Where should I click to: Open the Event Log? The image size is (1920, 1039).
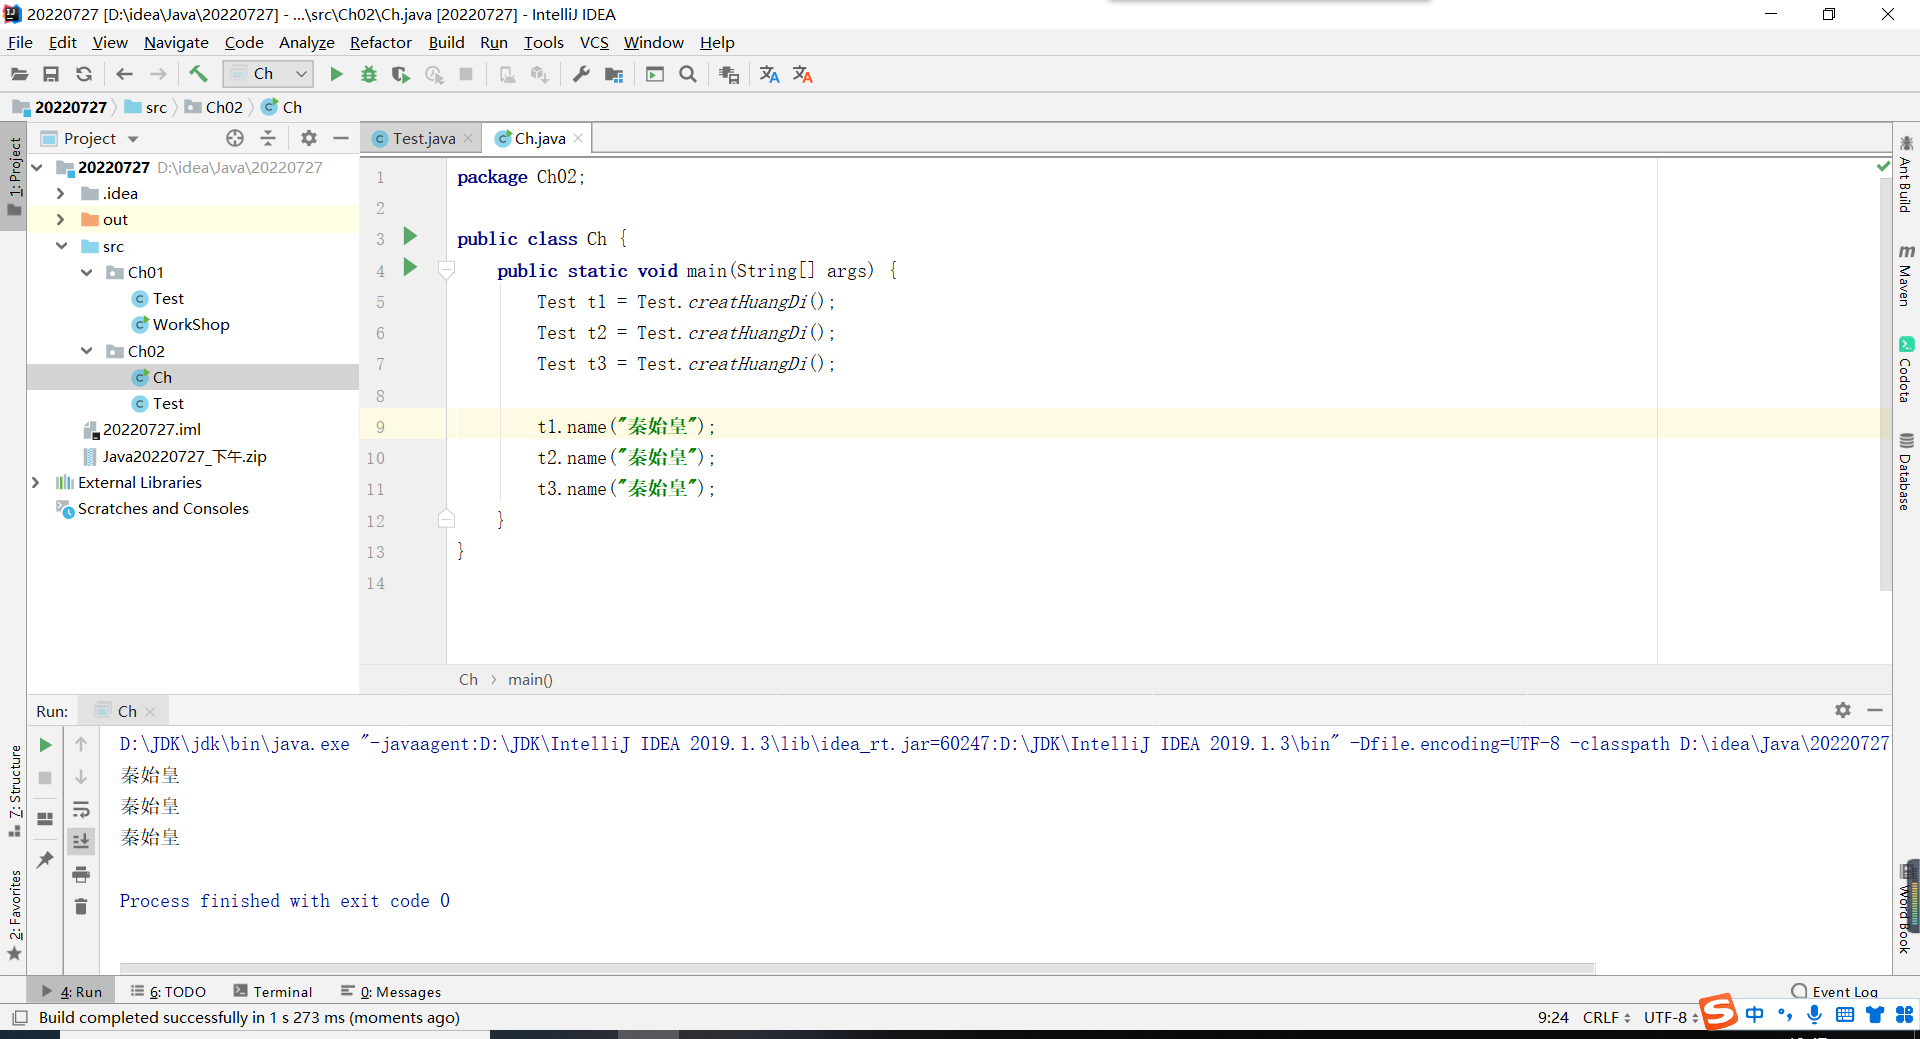[1835, 991]
